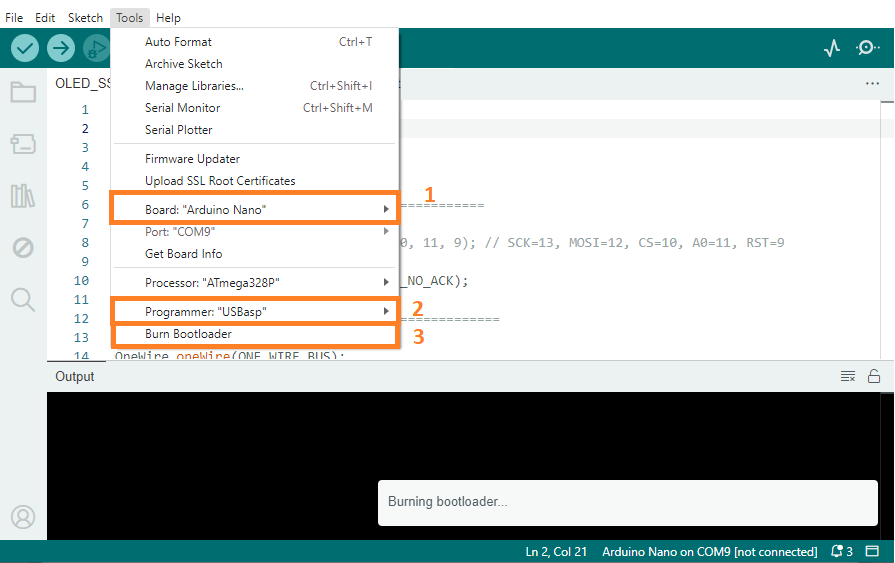
Task: Select Burn Bootloader from Tools menu
Action: pyautogui.click(x=188, y=334)
